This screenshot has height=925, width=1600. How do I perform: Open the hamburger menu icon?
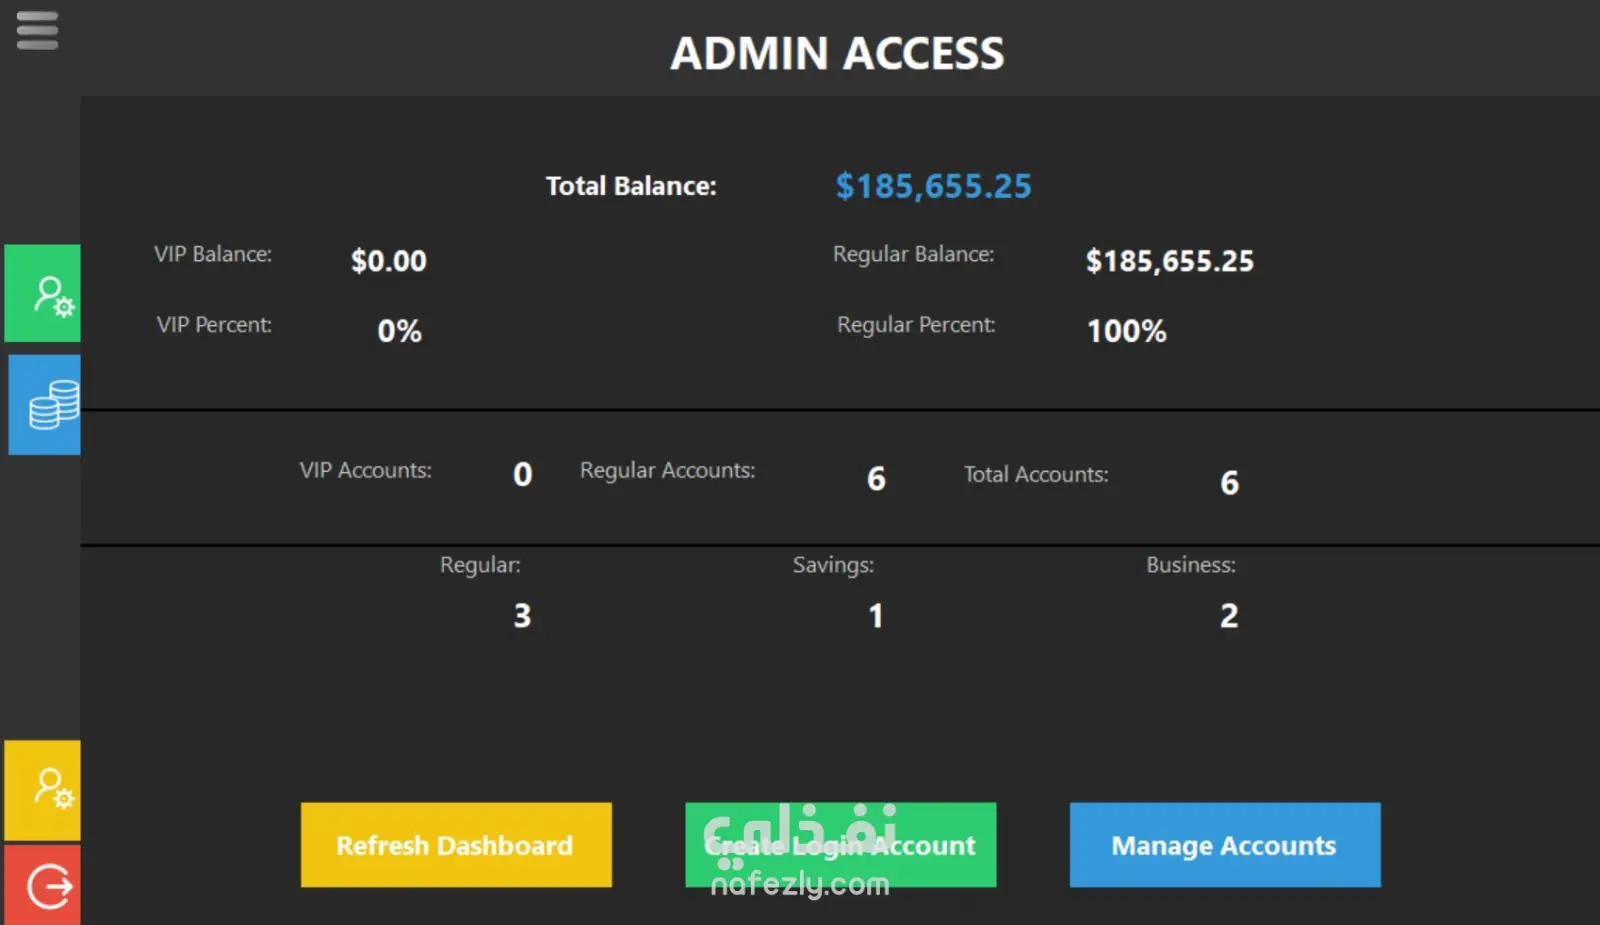(x=37, y=30)
